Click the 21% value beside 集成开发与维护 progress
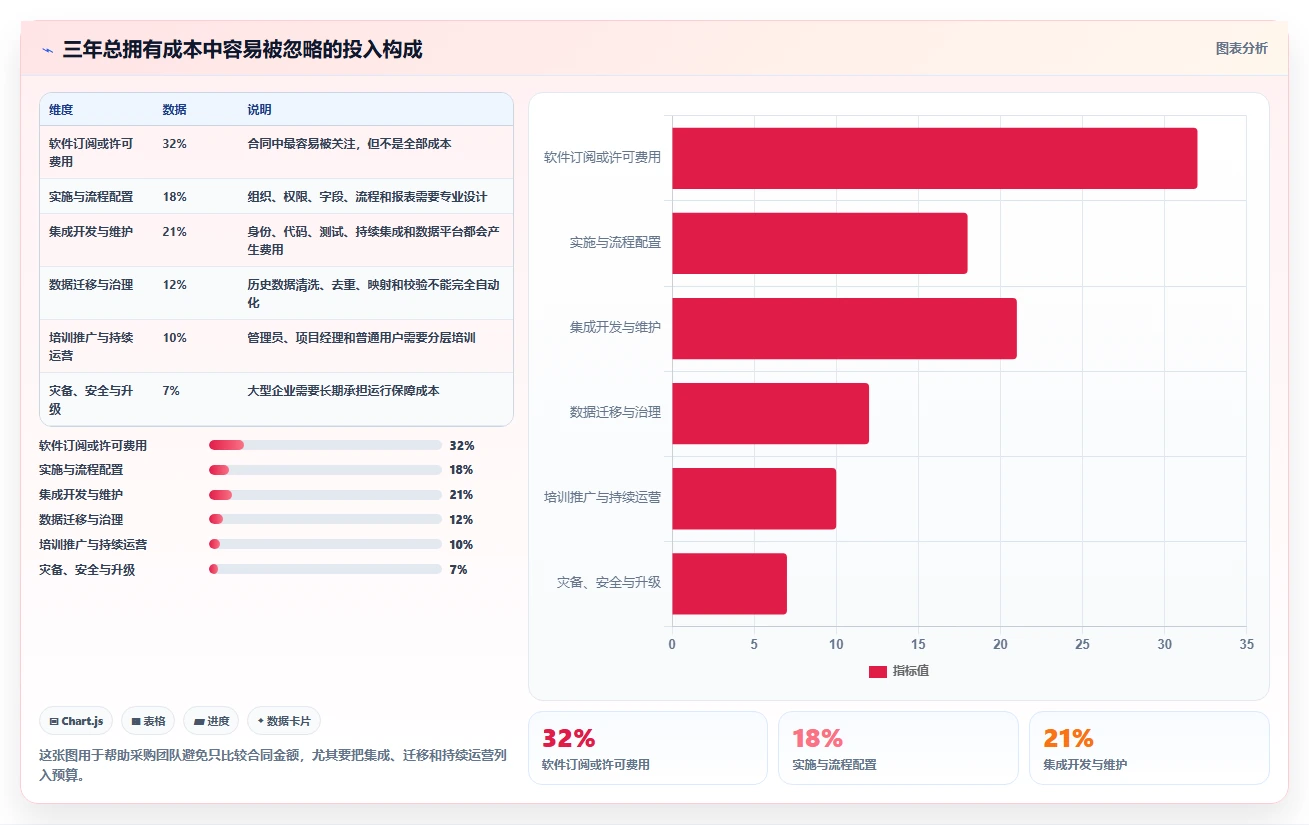The image size is (1309, 825). pos(461,495)
